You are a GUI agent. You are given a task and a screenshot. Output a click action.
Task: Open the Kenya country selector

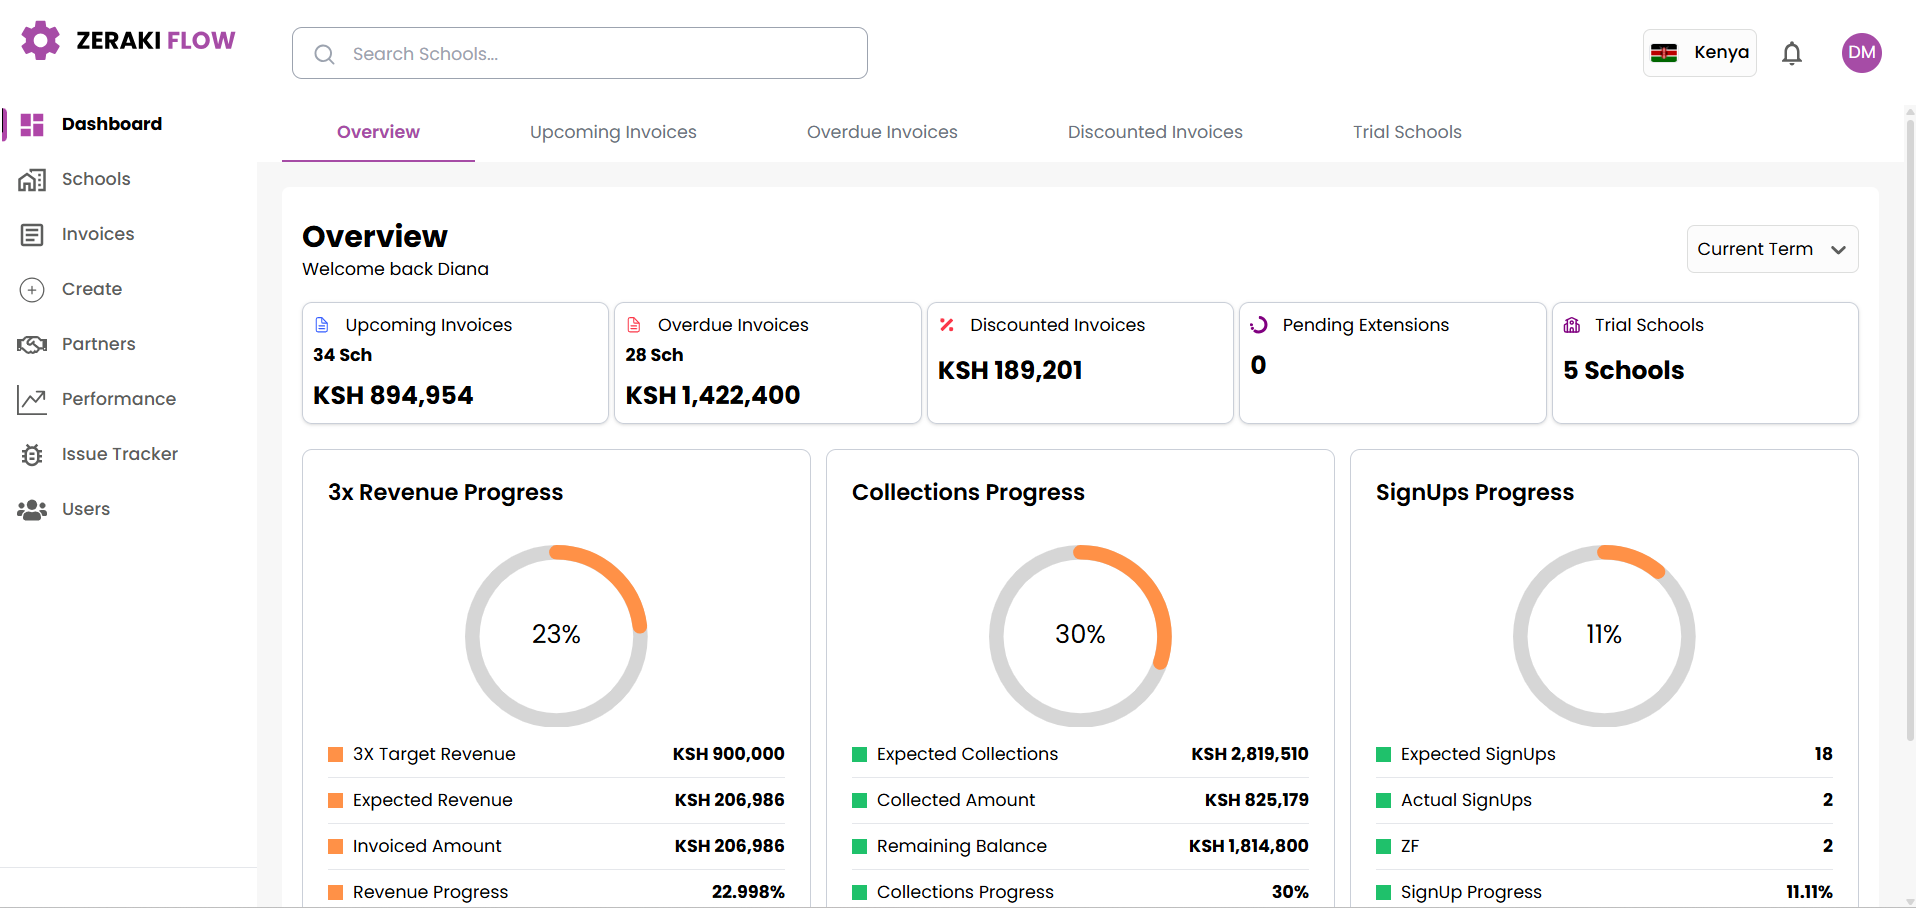click(1700, 53)
